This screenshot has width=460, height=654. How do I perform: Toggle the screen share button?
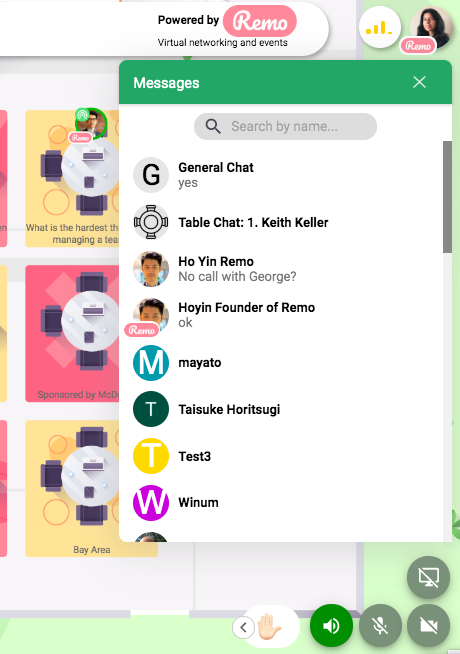[x=428, y=577]
